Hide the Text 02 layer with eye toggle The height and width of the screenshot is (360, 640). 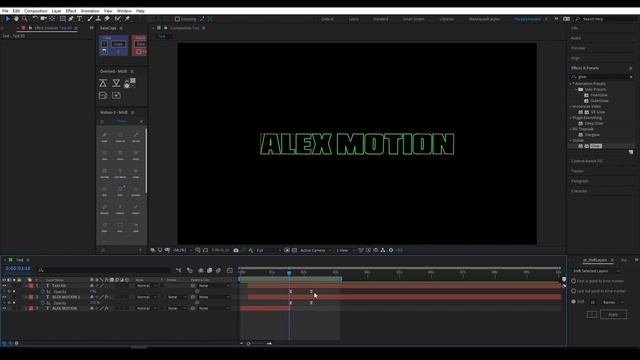point(4,286)
